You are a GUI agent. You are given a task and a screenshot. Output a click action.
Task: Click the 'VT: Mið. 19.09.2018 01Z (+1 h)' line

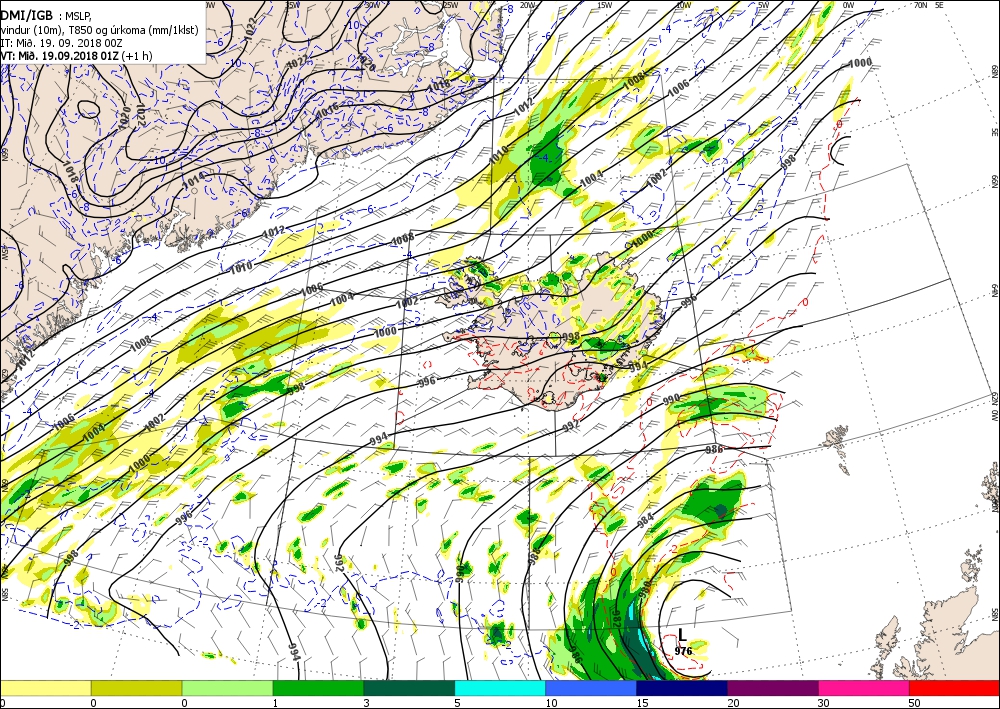(76, 56)
